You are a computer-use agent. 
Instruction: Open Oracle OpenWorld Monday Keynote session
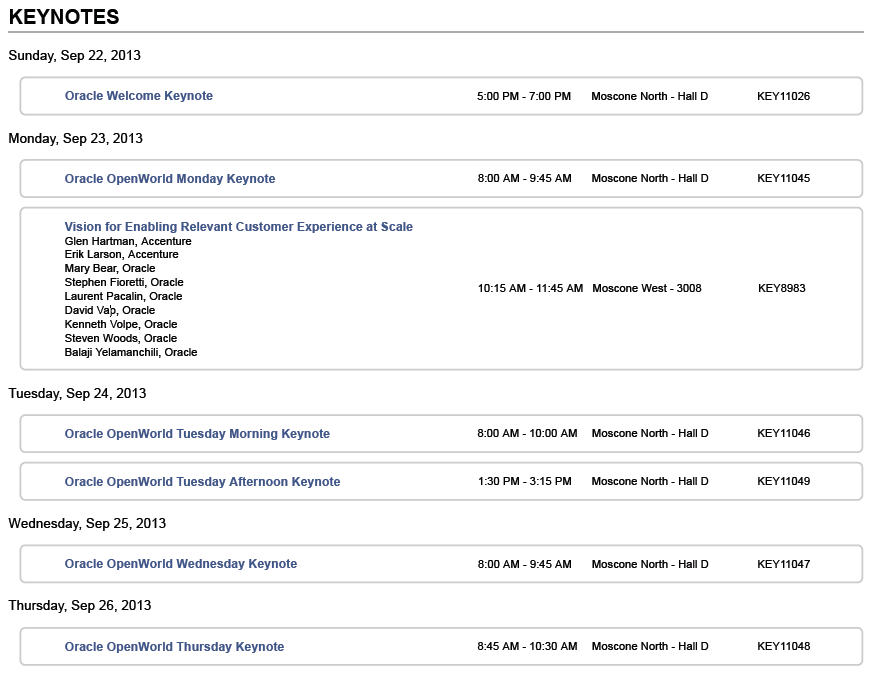169,179
